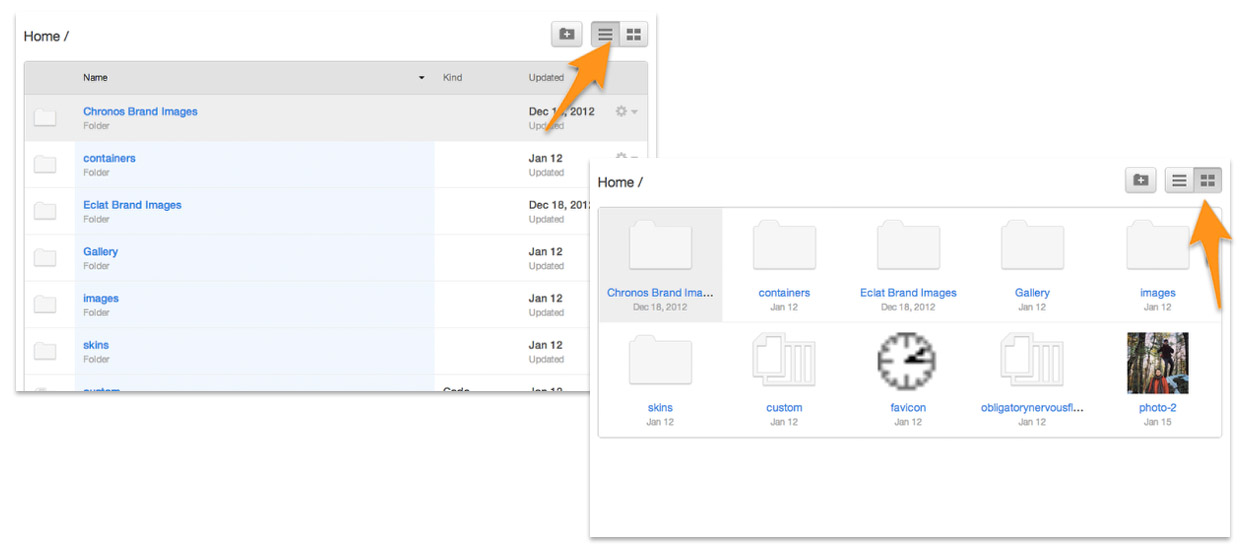The height and width of the screenshot is (552, 1246).
Task: Select list view toggle in grid view window
Action: click(x=1179, y=180)
